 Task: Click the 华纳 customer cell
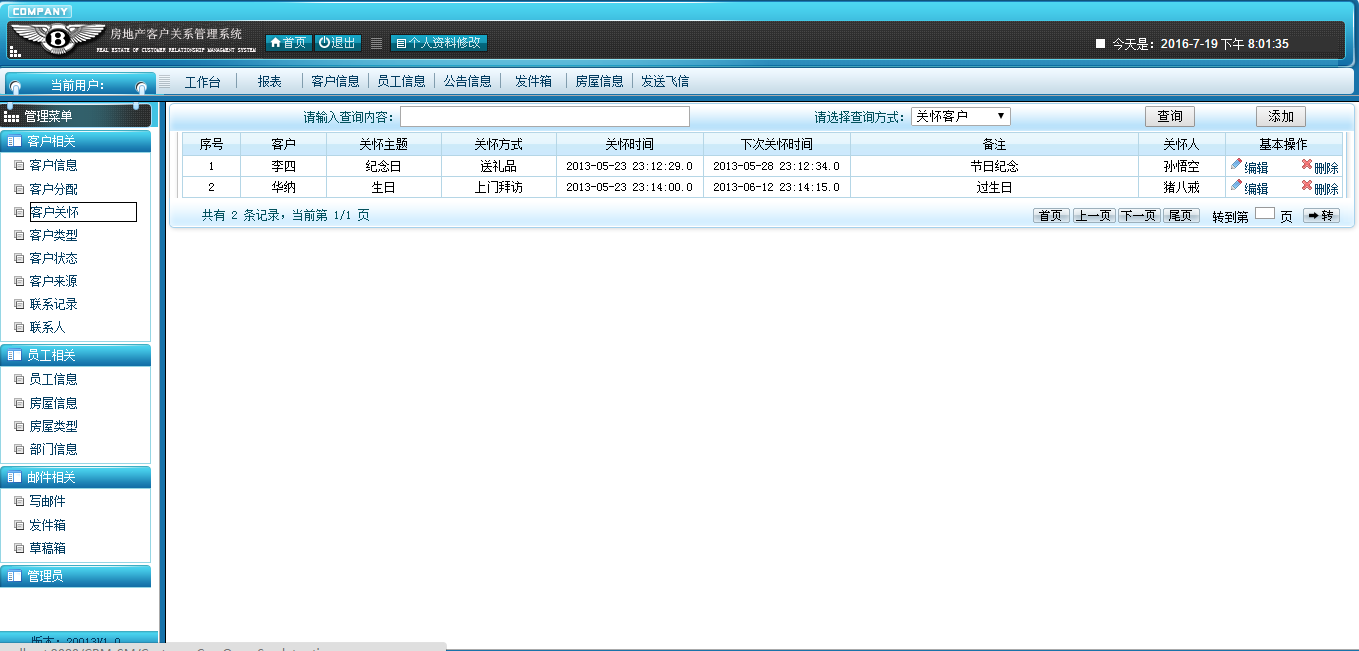click(284, 187)
